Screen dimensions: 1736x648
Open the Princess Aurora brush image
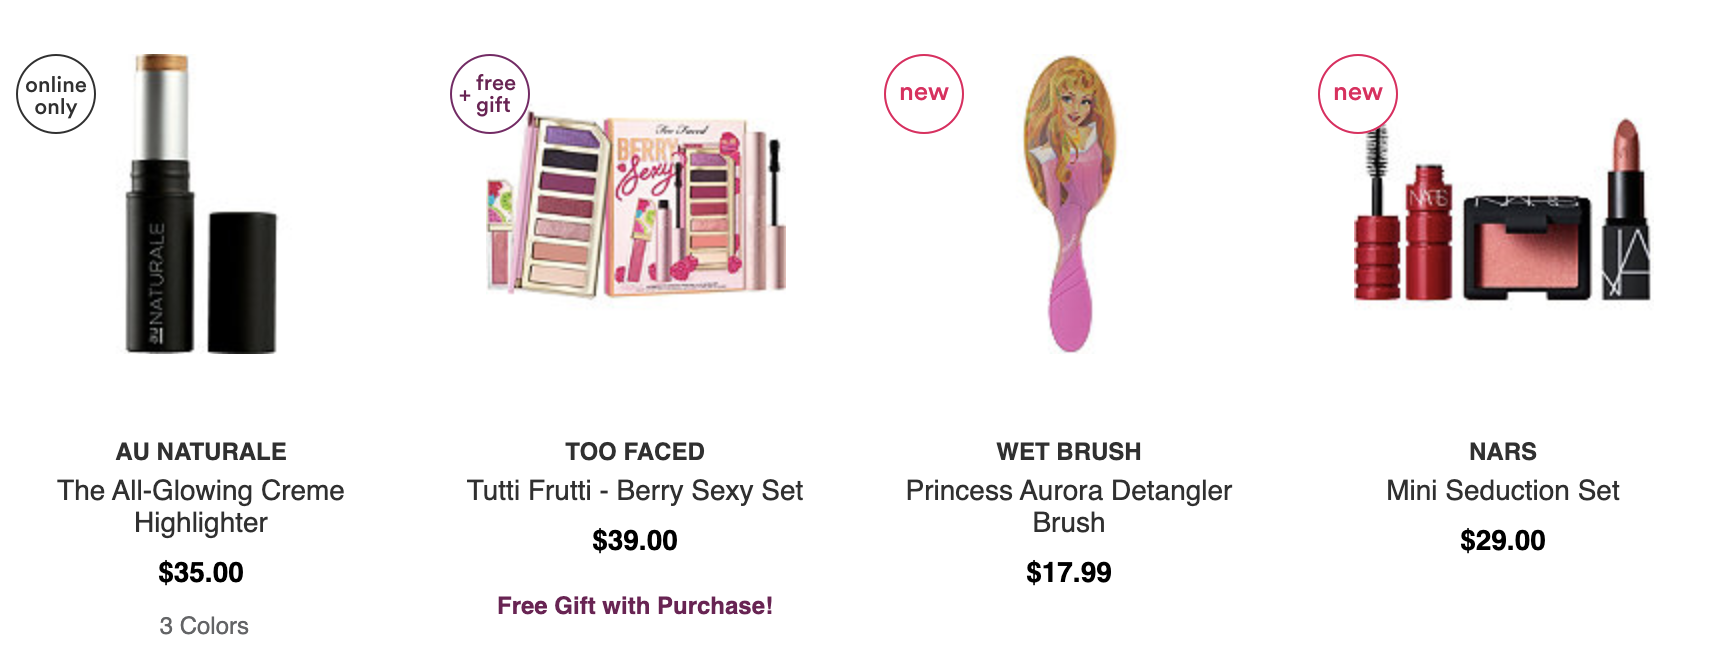1069,204
